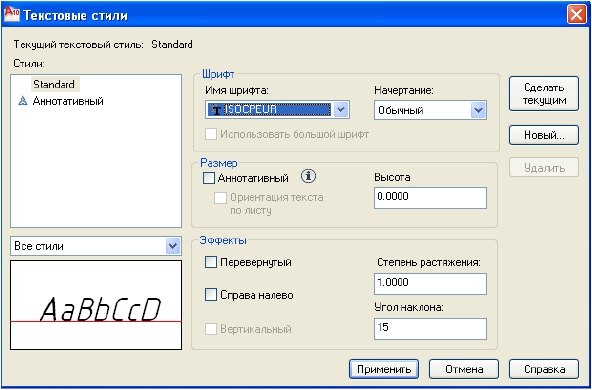This screenshot has height=390, width=592.
Task: Click the annotative triangle icon beside Аннотативный style
Action: click(x=23, y=101)
